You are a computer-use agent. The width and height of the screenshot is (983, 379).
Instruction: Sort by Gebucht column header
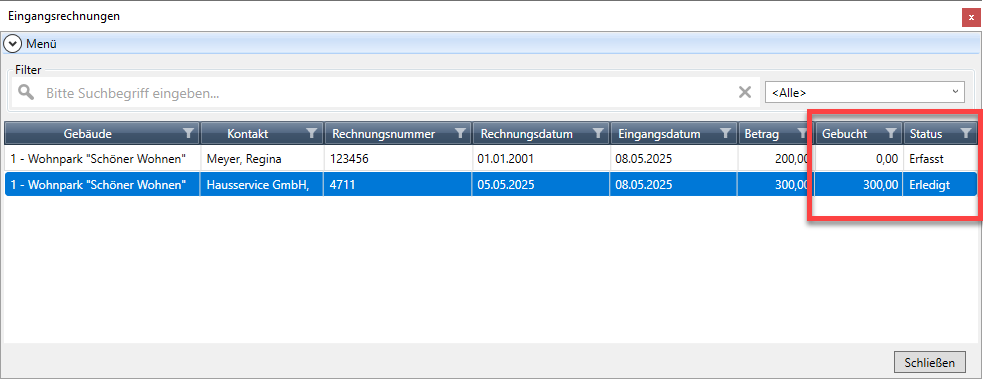[859, 133]
